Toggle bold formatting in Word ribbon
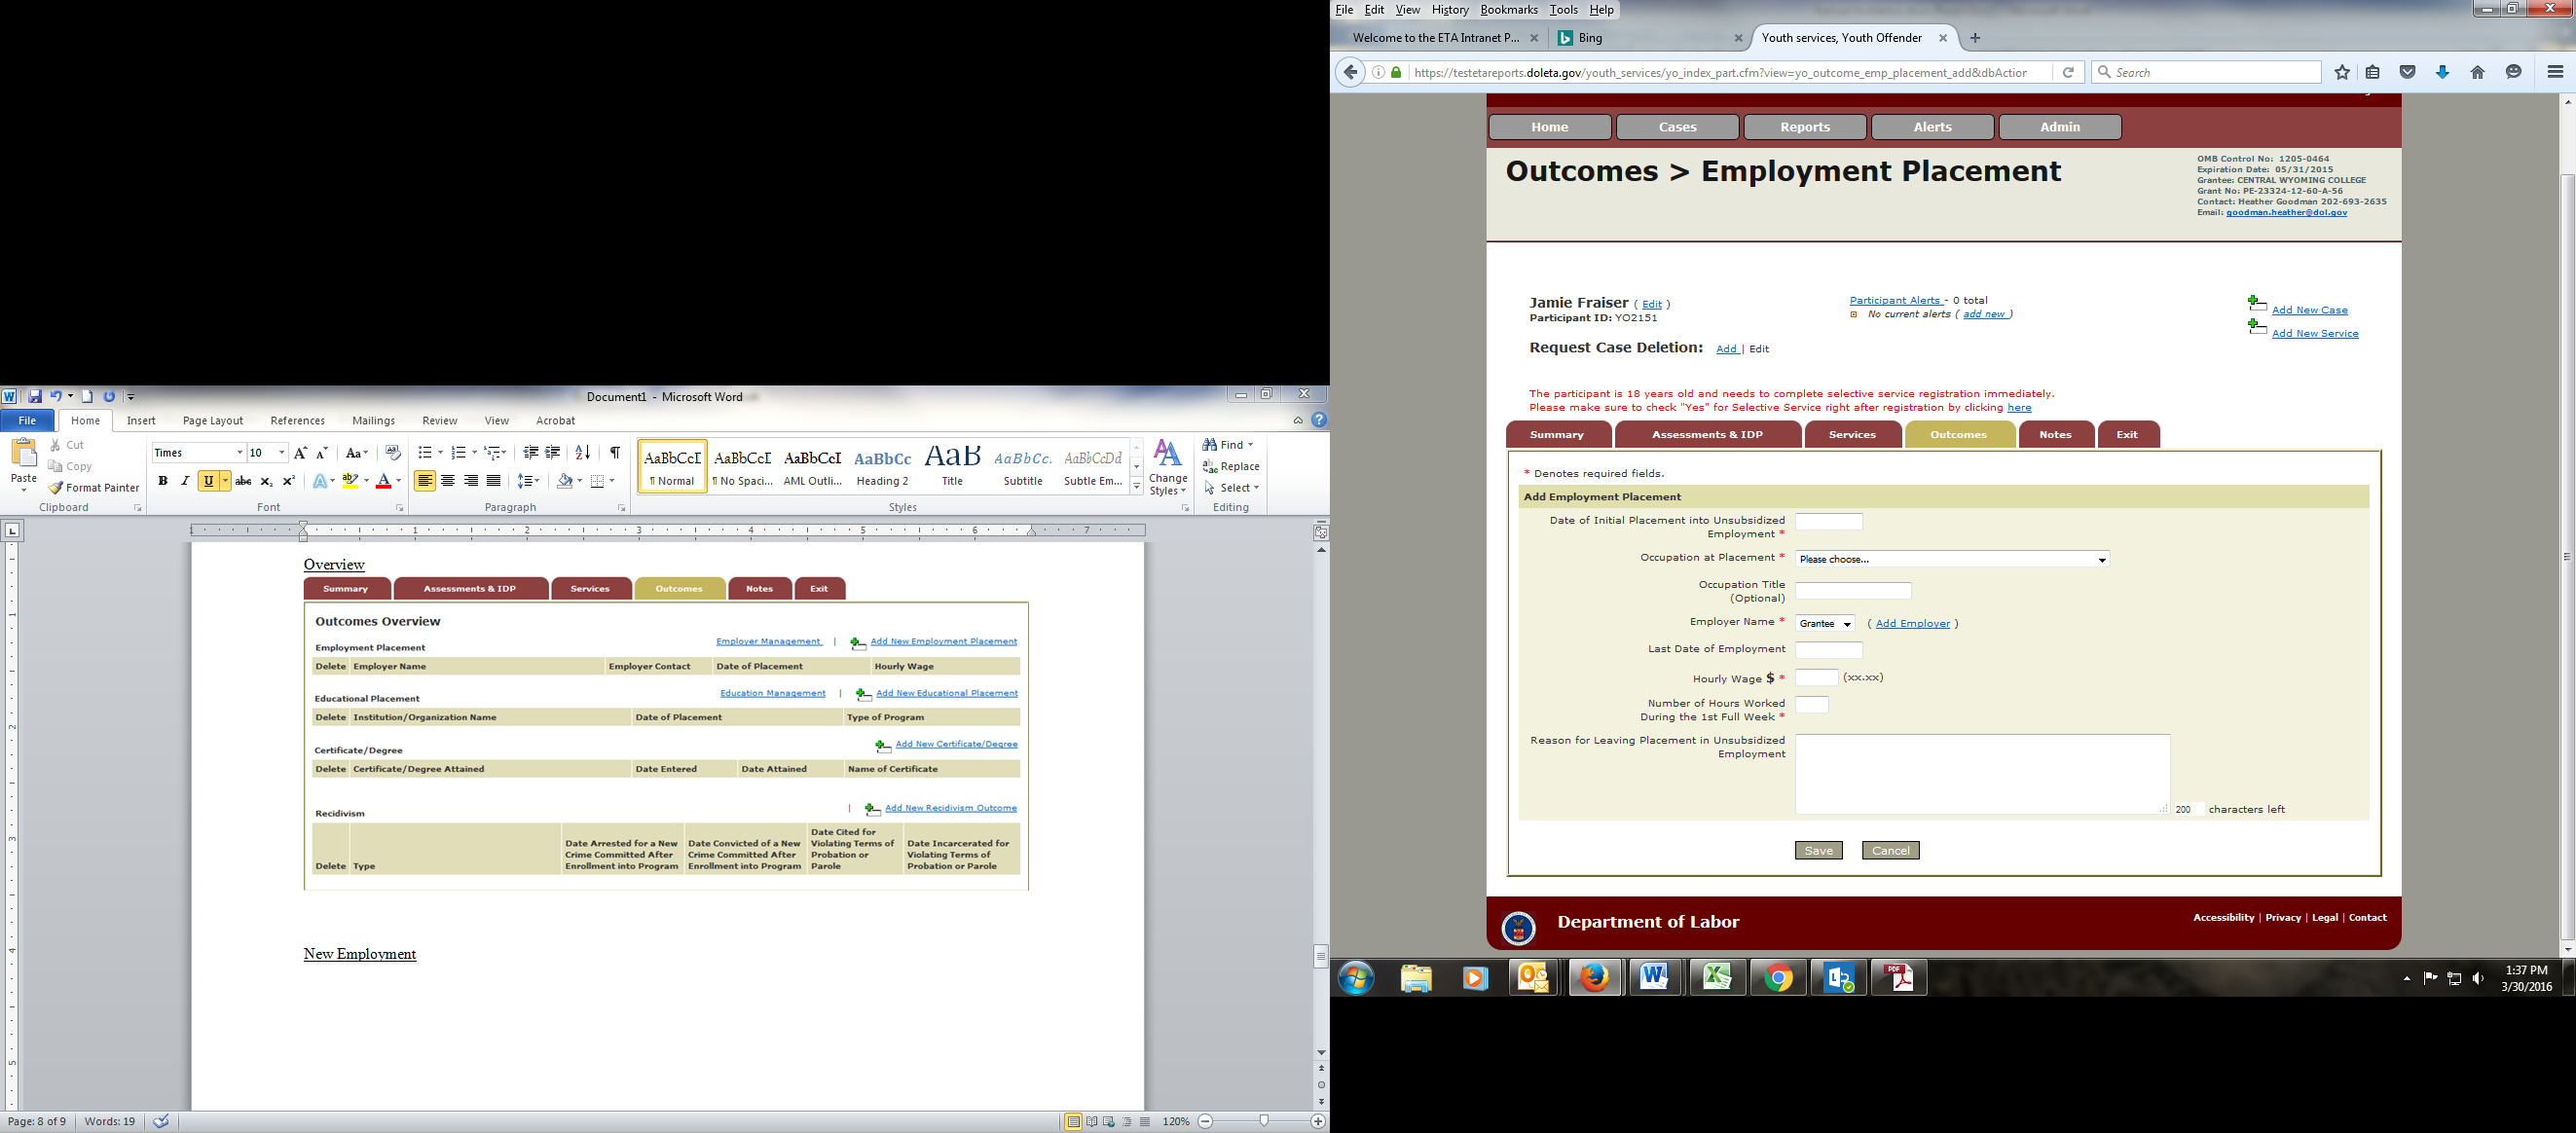 pos(163,481)
